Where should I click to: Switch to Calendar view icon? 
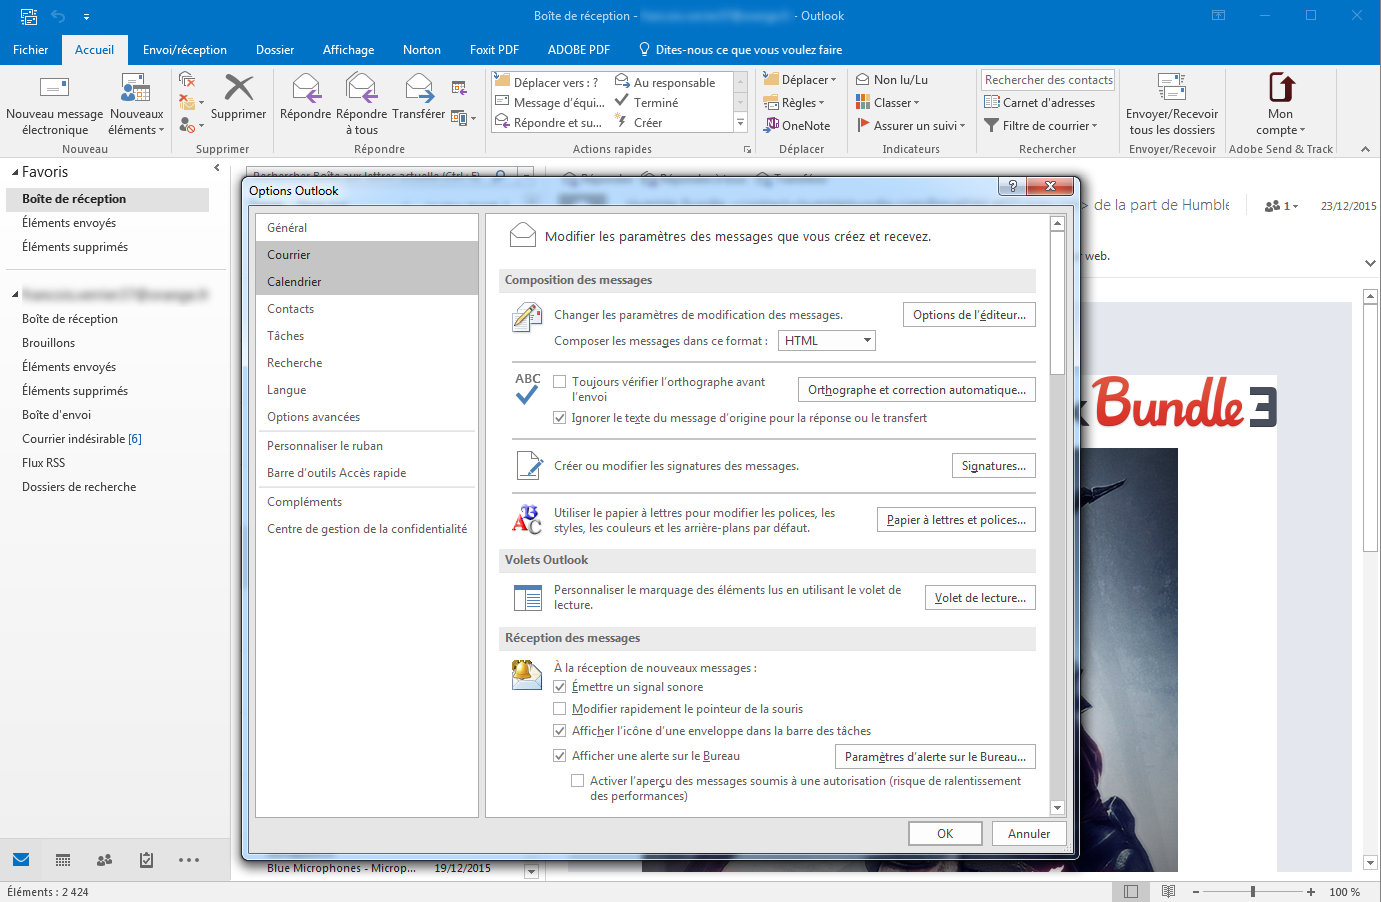[x=63, y=860]
